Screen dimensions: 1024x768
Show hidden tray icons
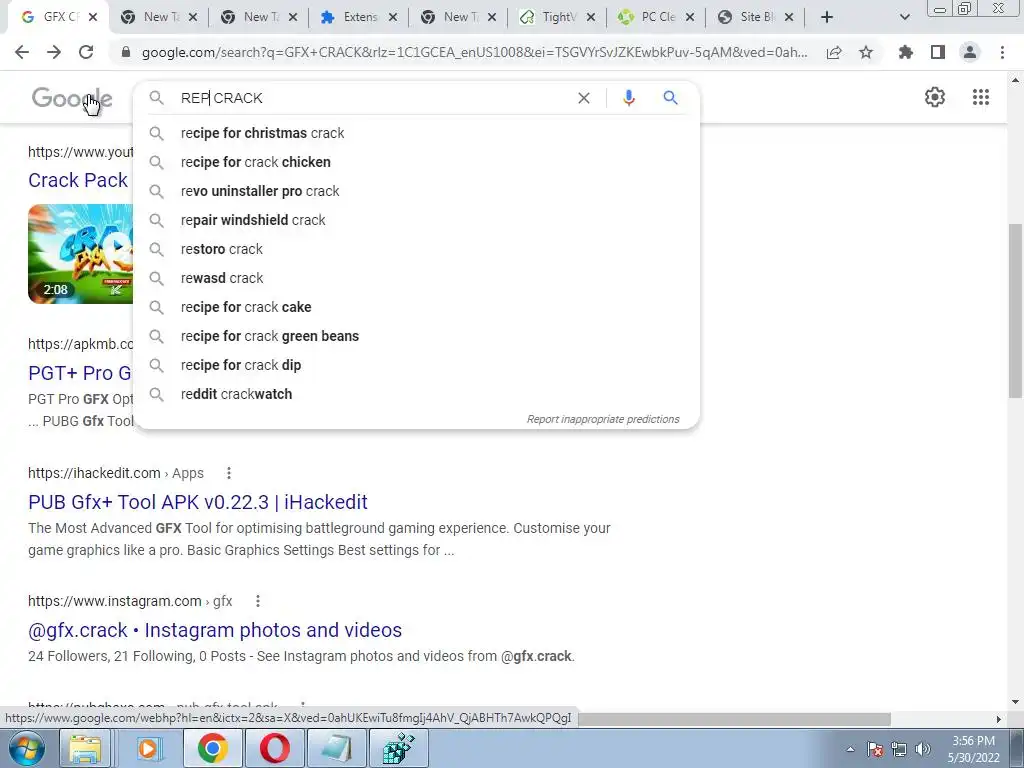coord(850,749)
